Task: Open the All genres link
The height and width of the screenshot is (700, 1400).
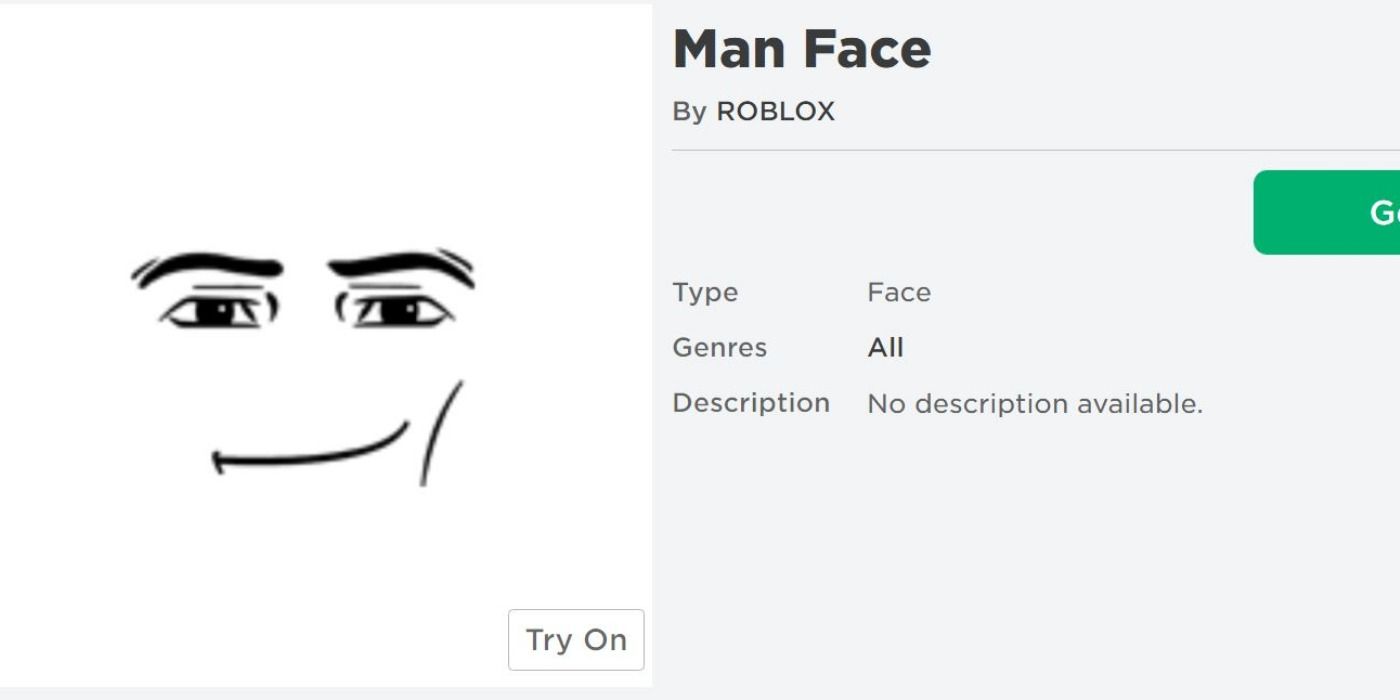Action: tap(885, 348)
